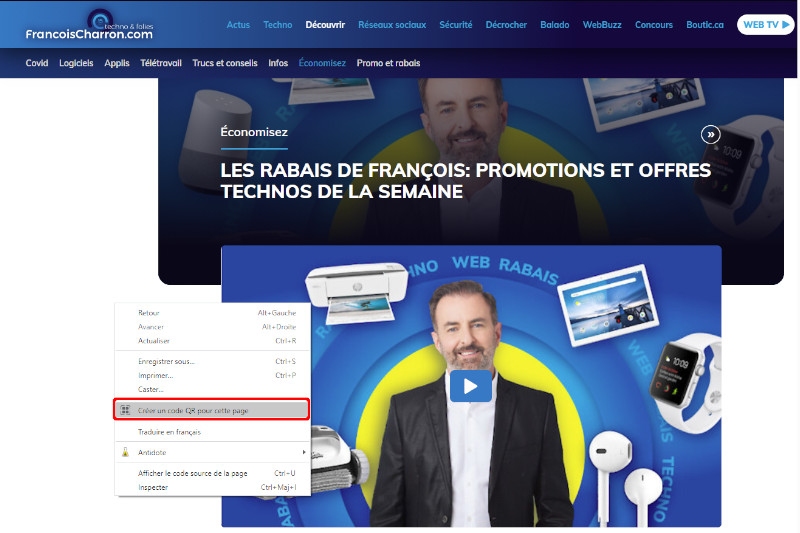
Task: Click the Économisez category label in banner
Action: 254,132
